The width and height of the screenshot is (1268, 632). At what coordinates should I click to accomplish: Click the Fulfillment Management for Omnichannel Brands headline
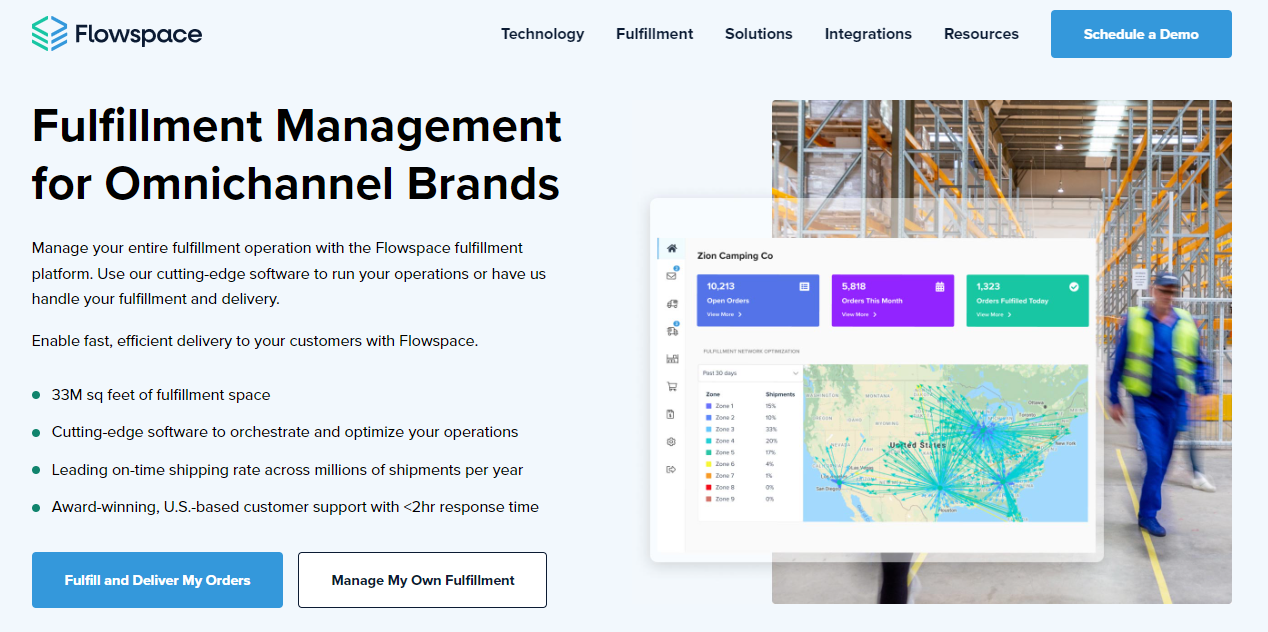click(297, 155)
